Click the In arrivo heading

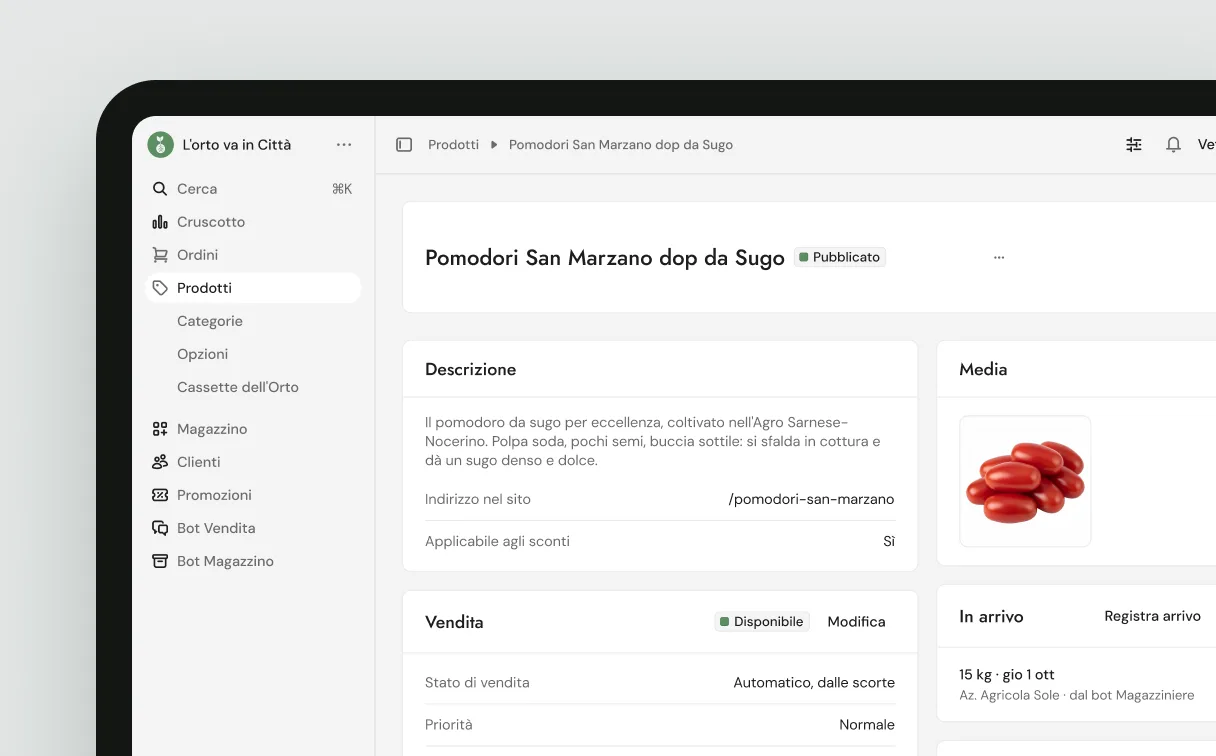pos(991,617)
